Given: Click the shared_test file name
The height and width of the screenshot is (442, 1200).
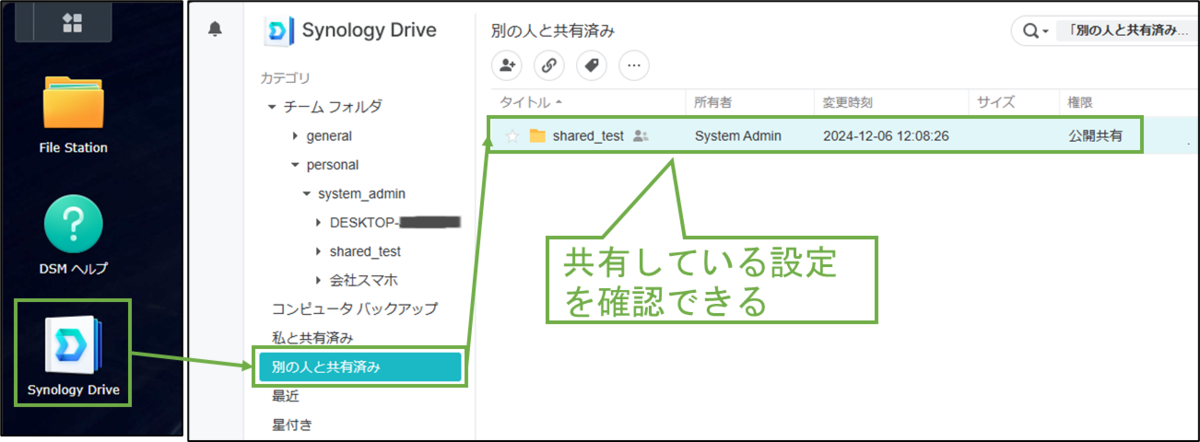Looking at the screenshot, I should pyautogui.click(x=588, y=136).
